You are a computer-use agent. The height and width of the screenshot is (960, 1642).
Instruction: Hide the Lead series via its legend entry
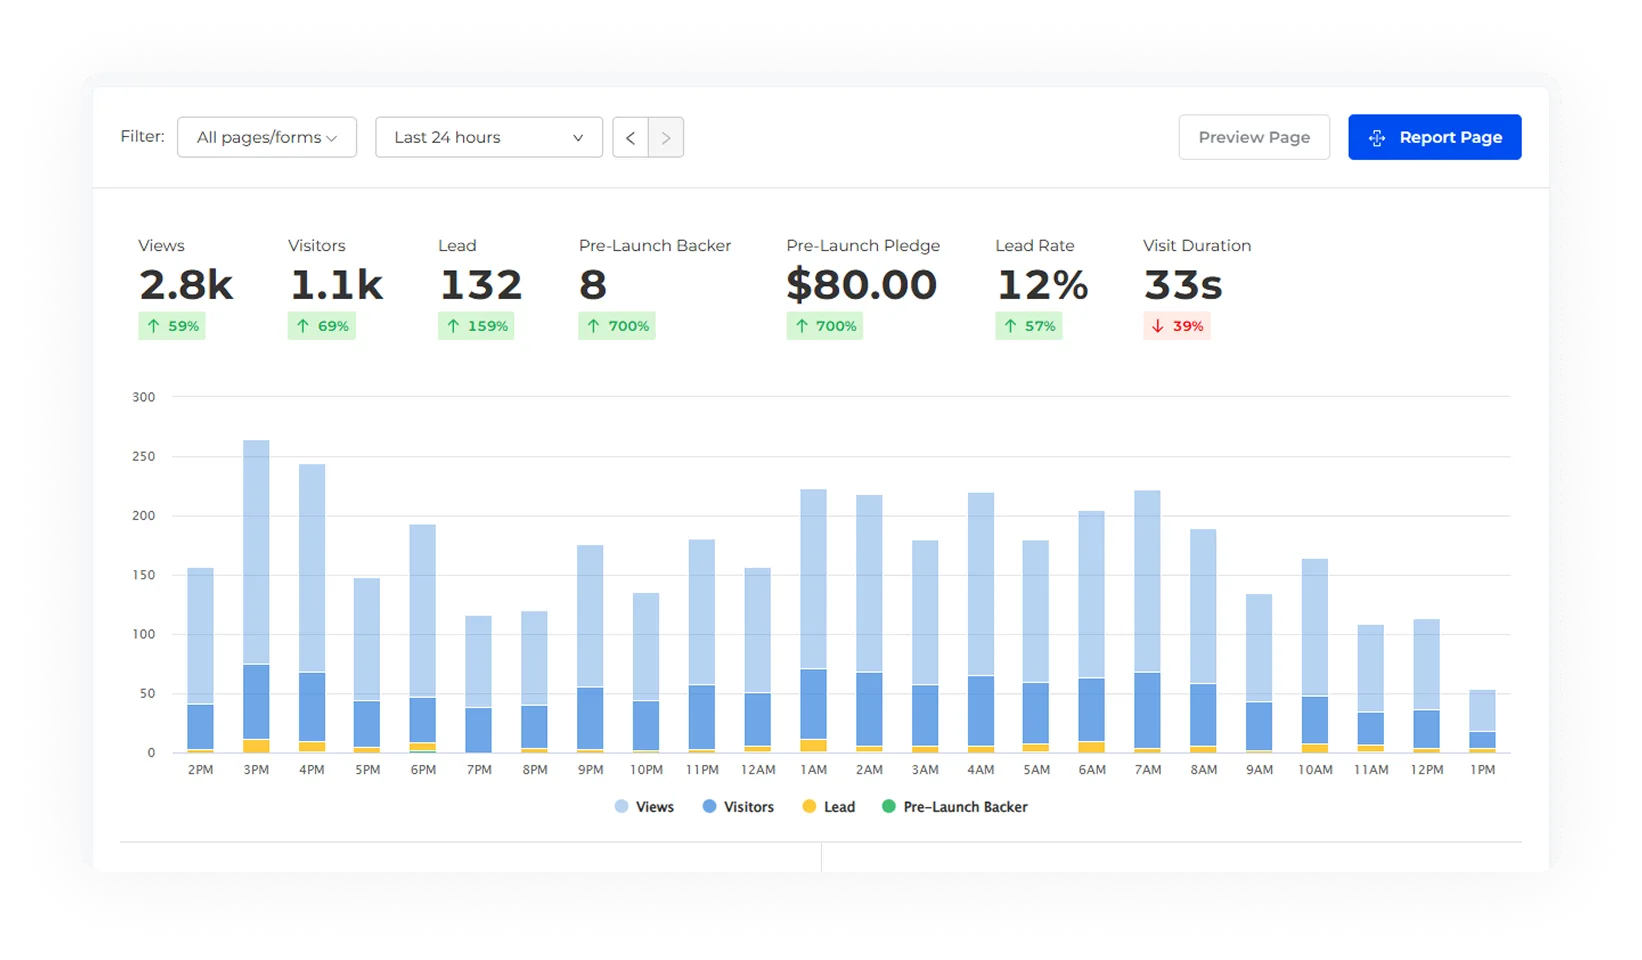(829, 806)
